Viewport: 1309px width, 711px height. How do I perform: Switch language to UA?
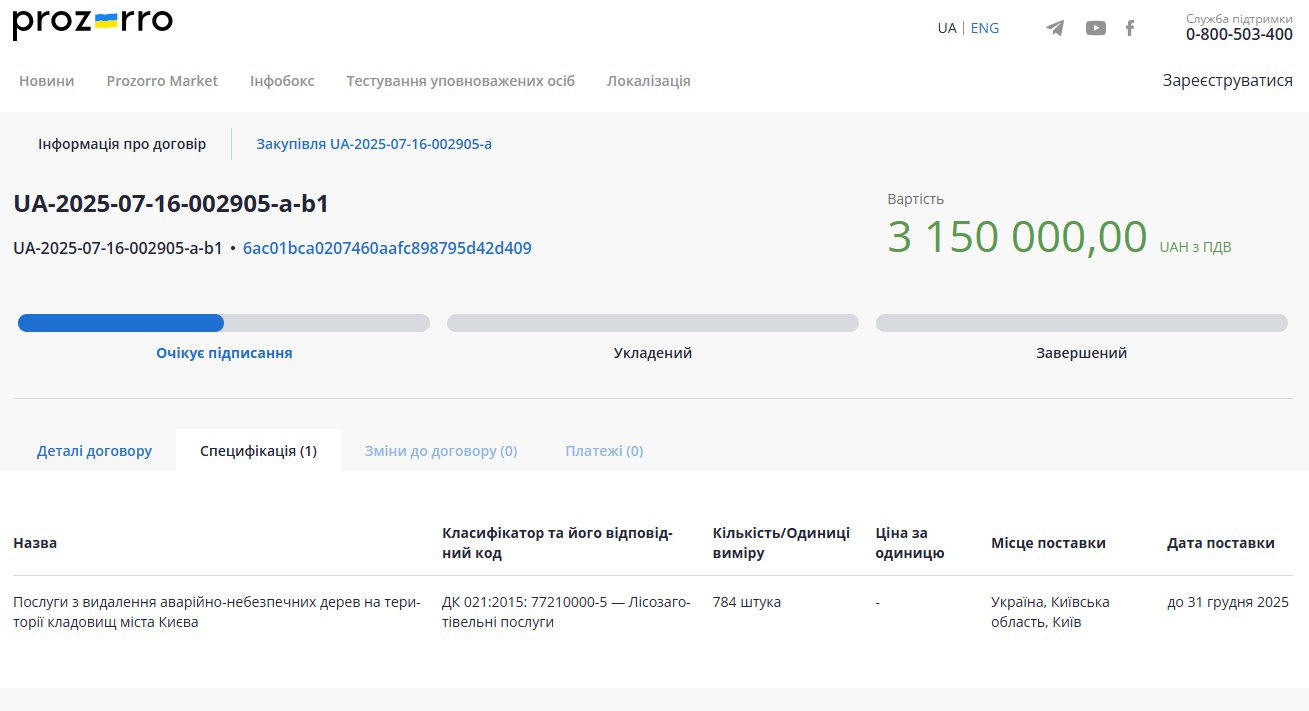coord(946,28)
